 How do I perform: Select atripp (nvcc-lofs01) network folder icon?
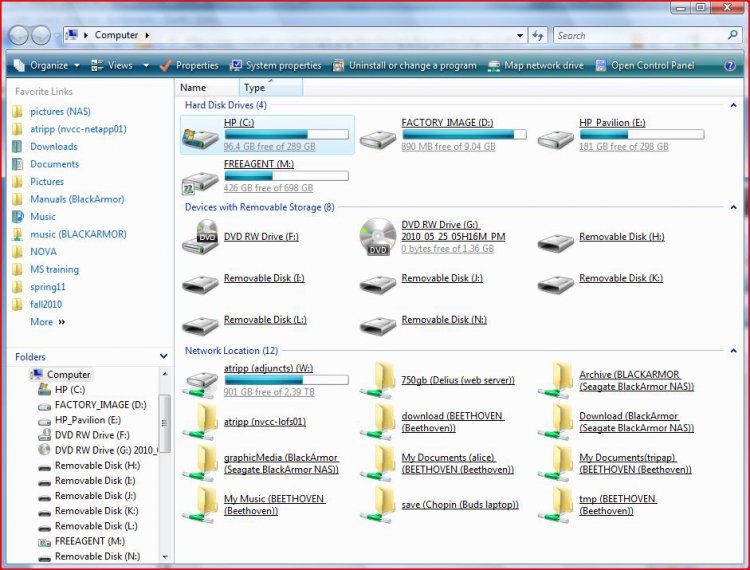tap(200, 422)
